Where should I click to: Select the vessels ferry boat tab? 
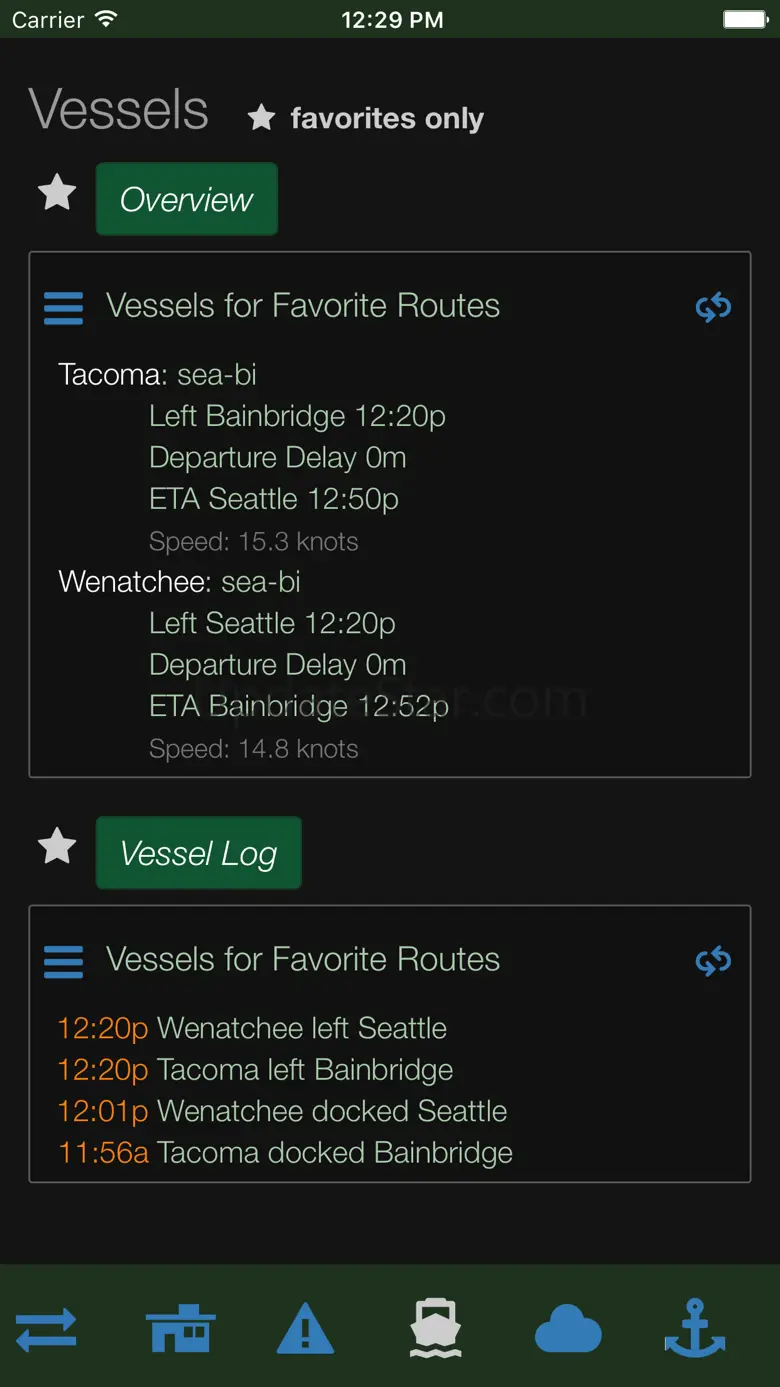[436, 1329]
